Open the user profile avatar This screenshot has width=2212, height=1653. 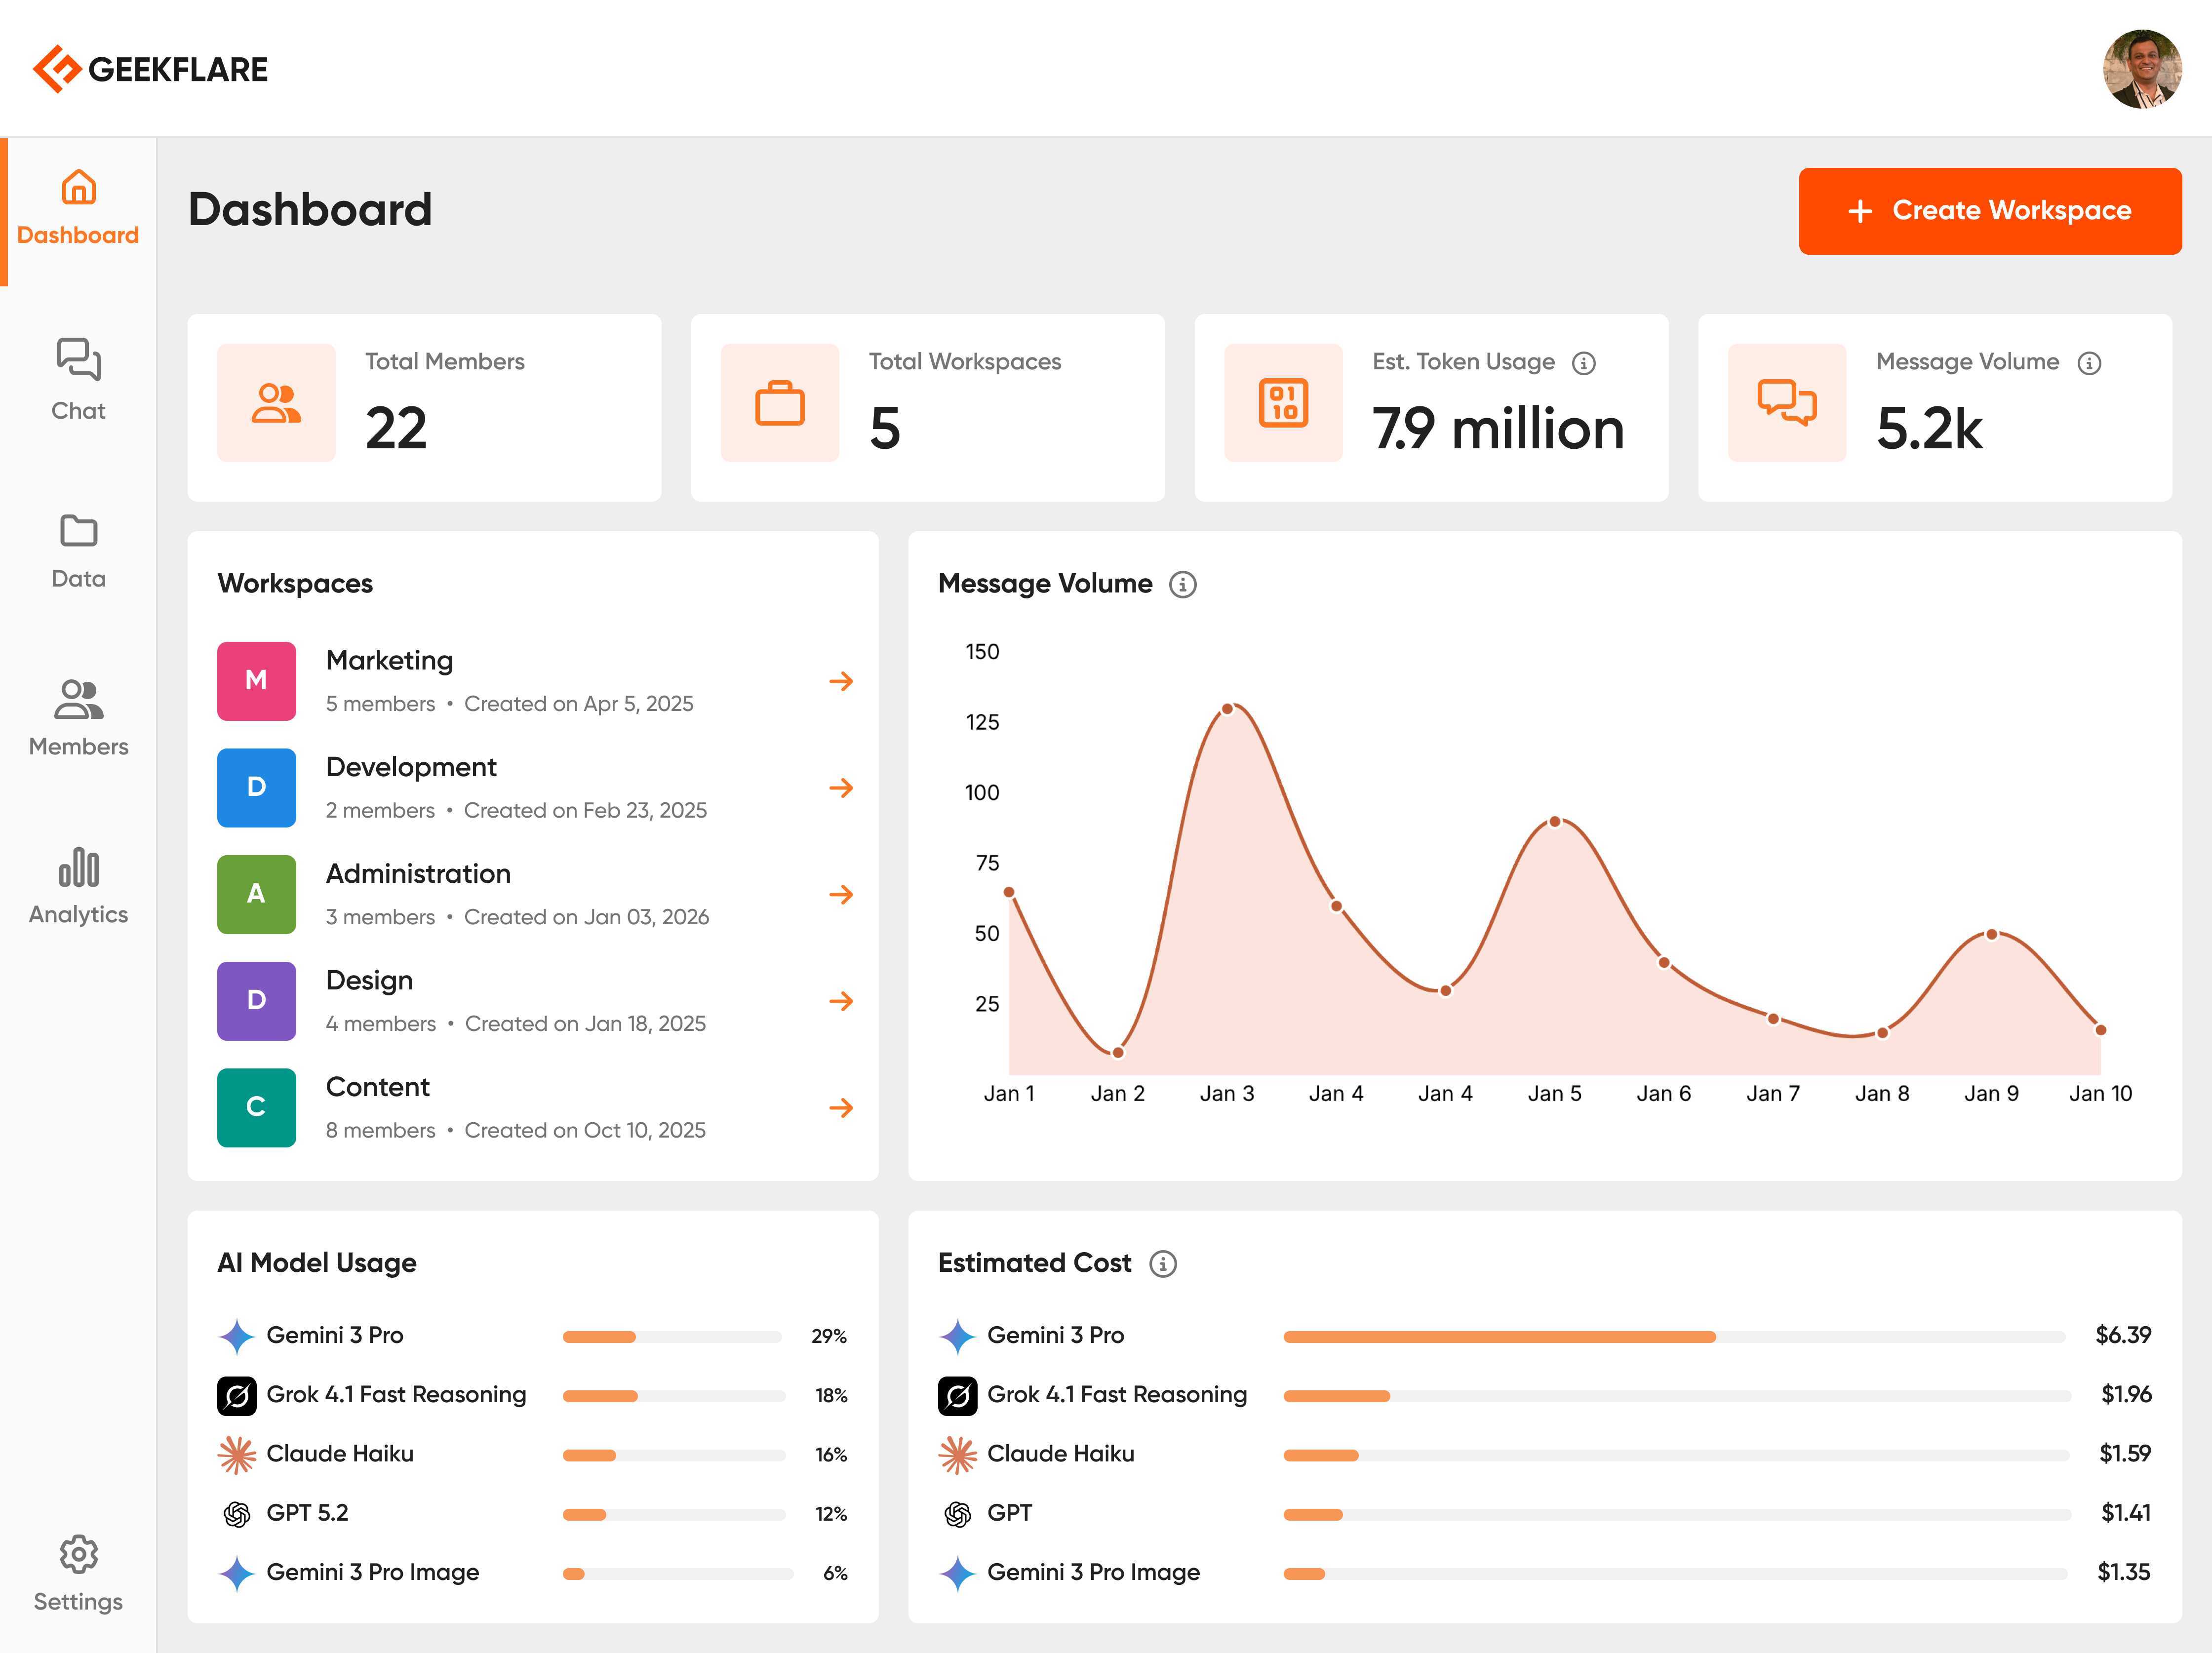pos(2143,68)
